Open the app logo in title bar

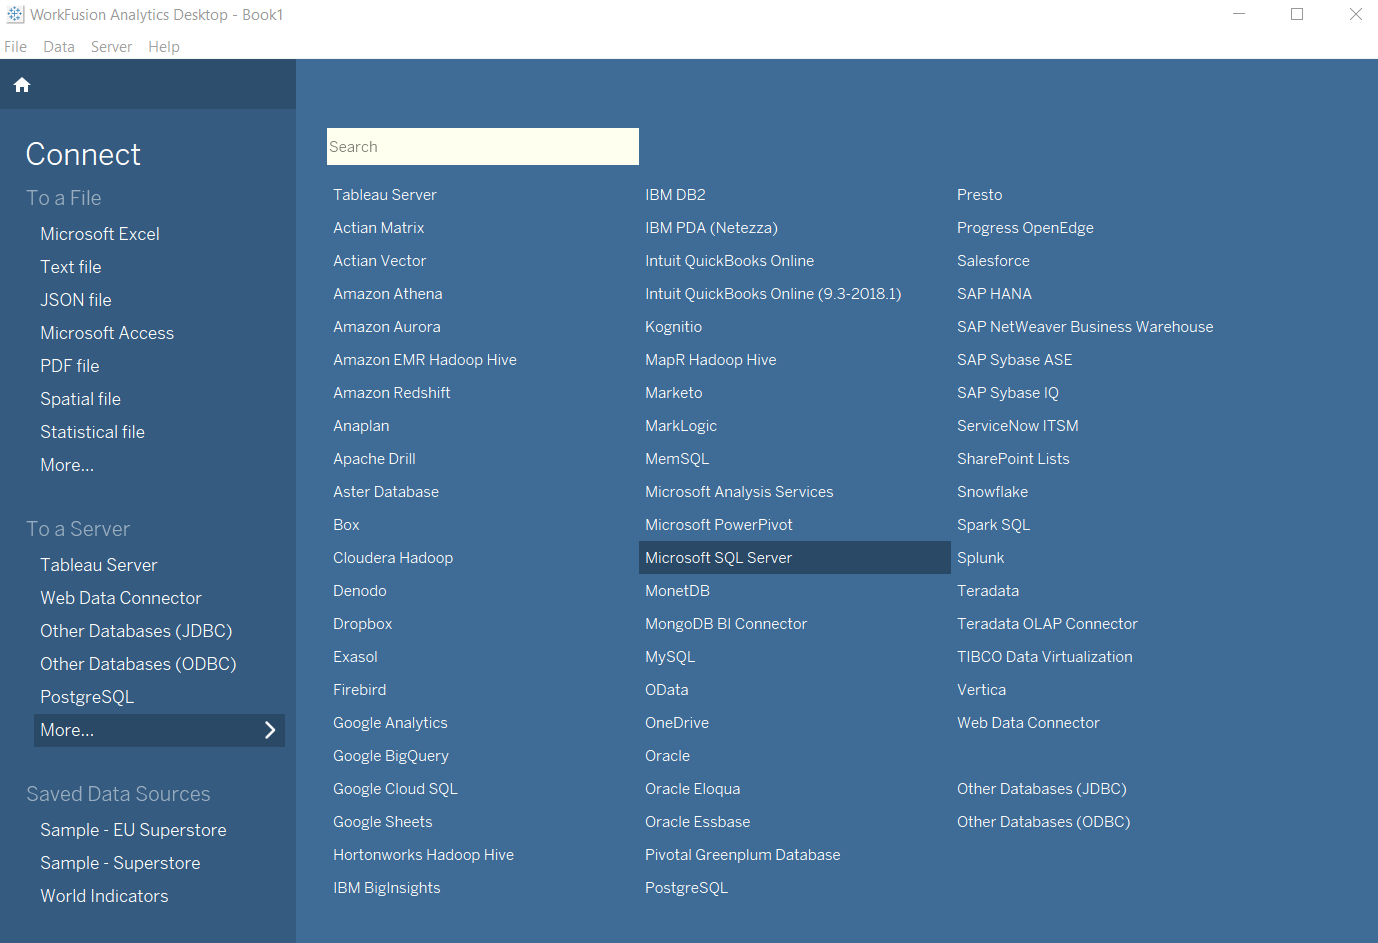[x=15, y=14]
